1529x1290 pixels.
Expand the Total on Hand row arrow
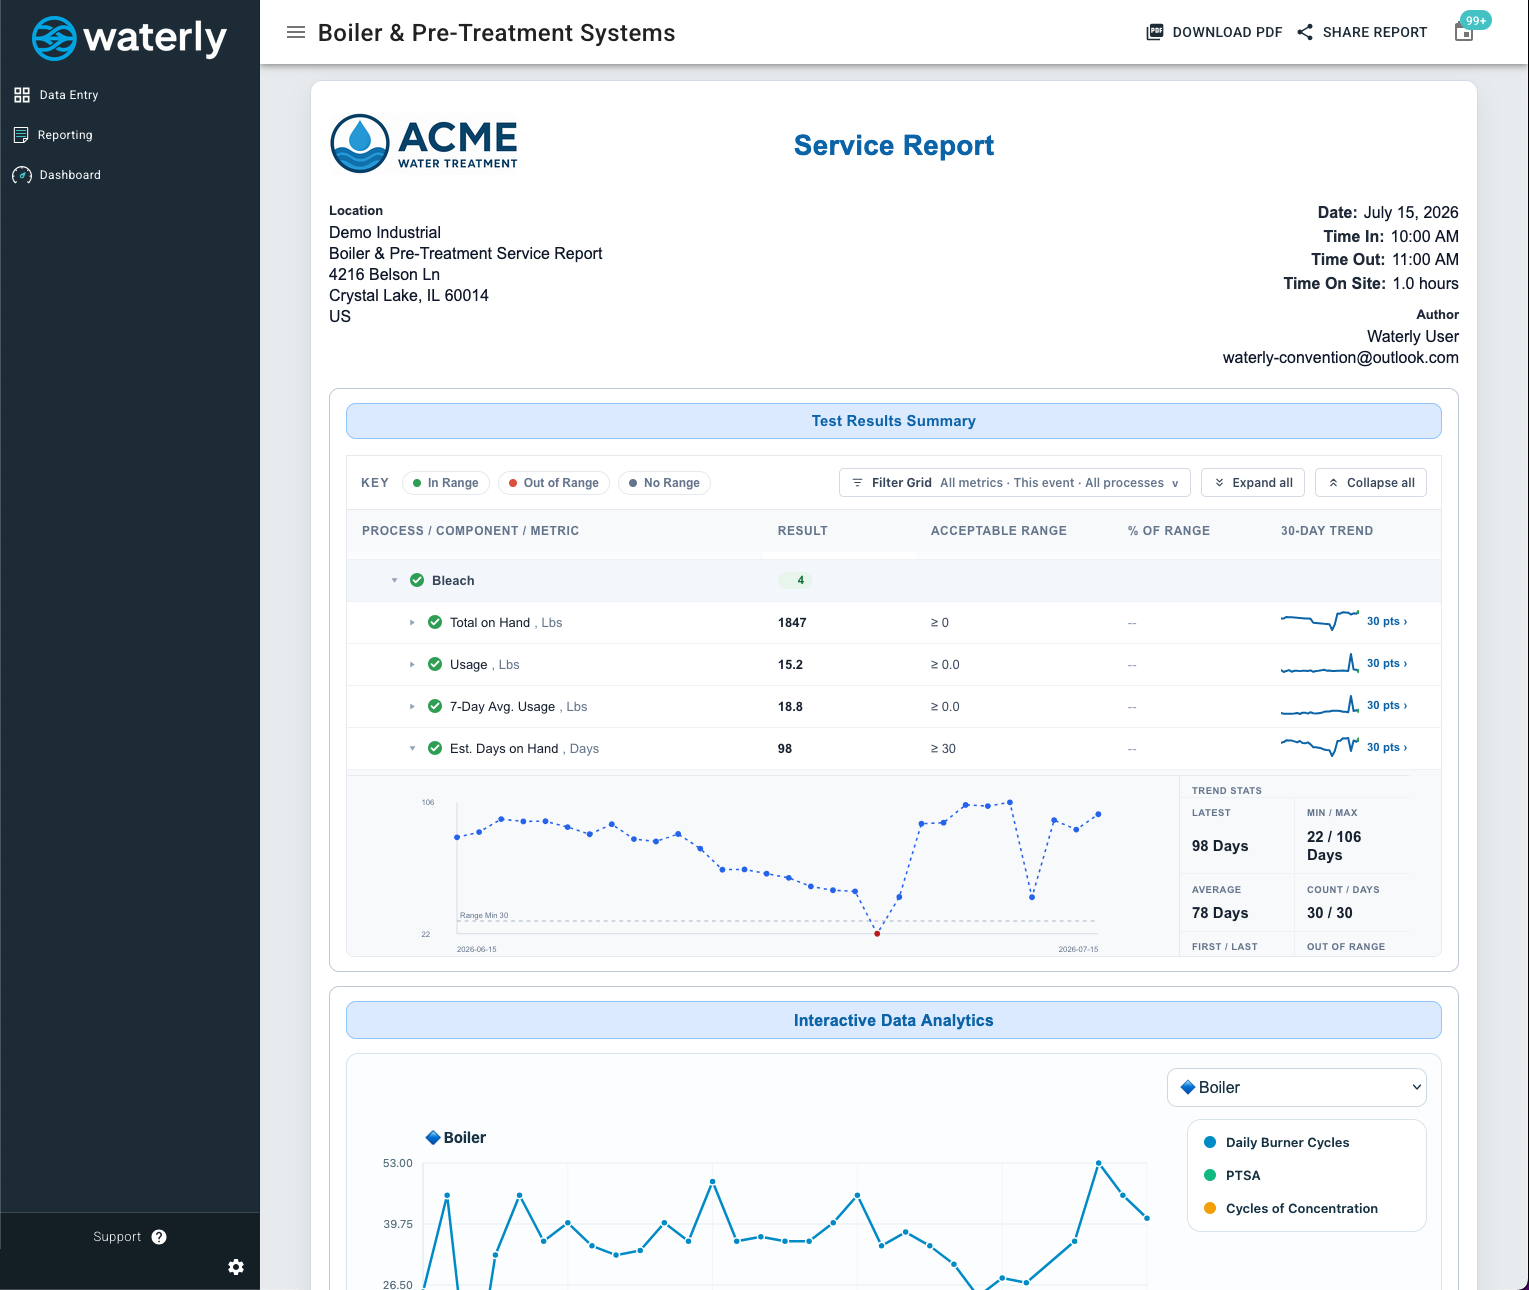coord(412,623)
